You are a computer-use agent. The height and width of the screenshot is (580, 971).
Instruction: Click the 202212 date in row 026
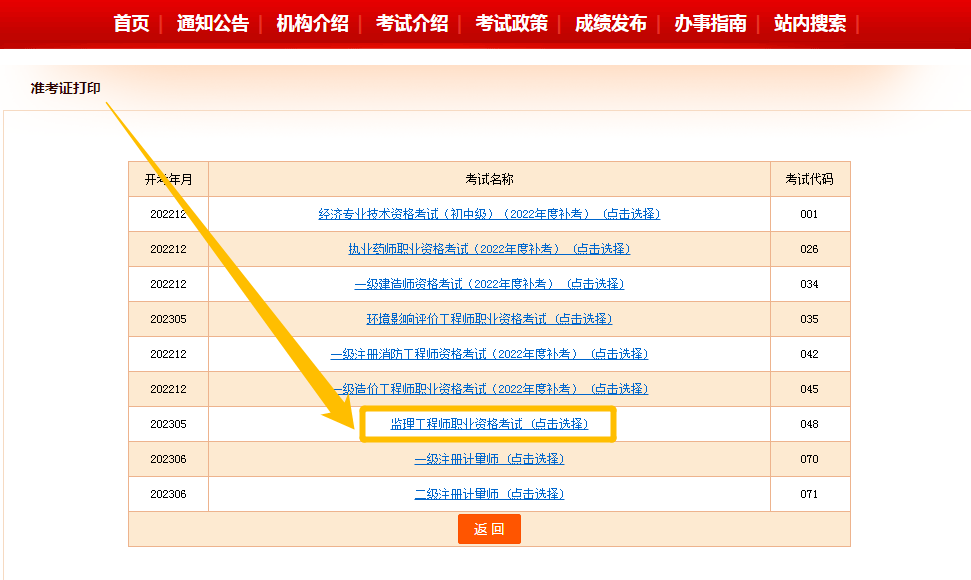[x=168, y=249]
